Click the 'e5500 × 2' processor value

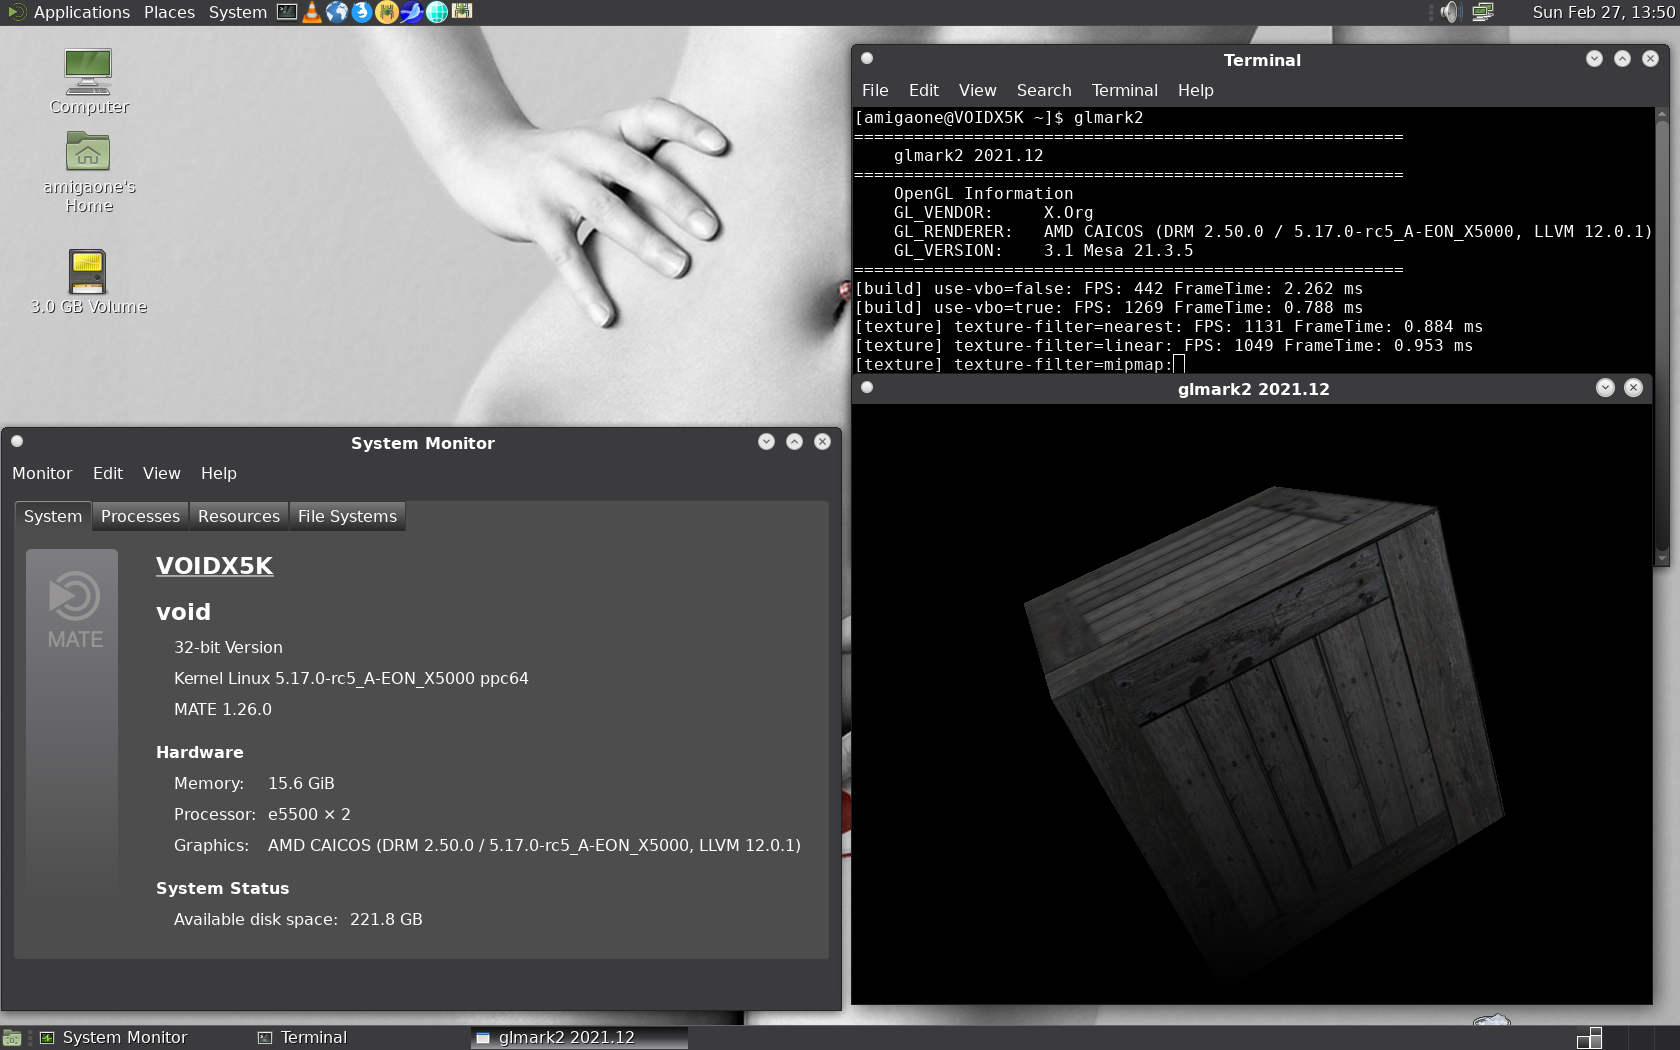[309, 814]
